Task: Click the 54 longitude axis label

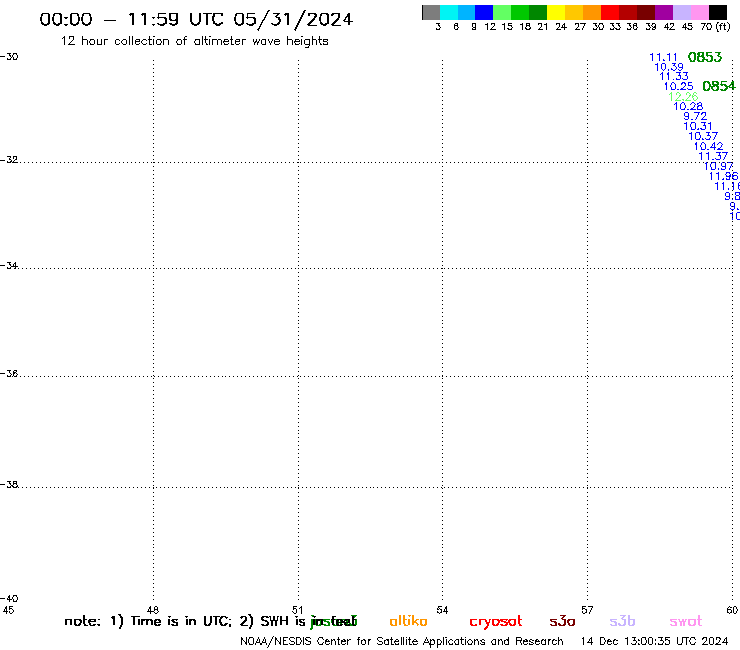Action: 442,610
